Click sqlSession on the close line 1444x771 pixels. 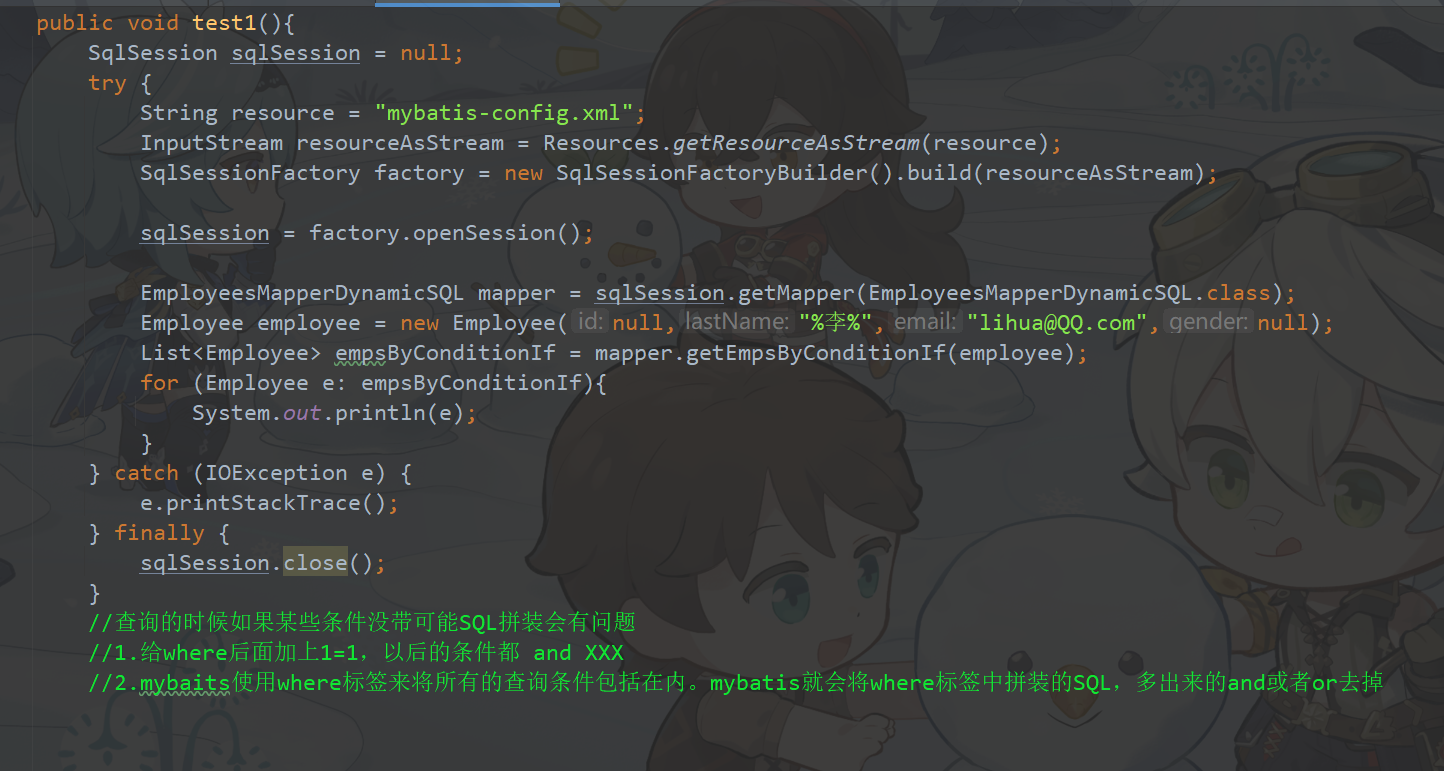(205, 563)
